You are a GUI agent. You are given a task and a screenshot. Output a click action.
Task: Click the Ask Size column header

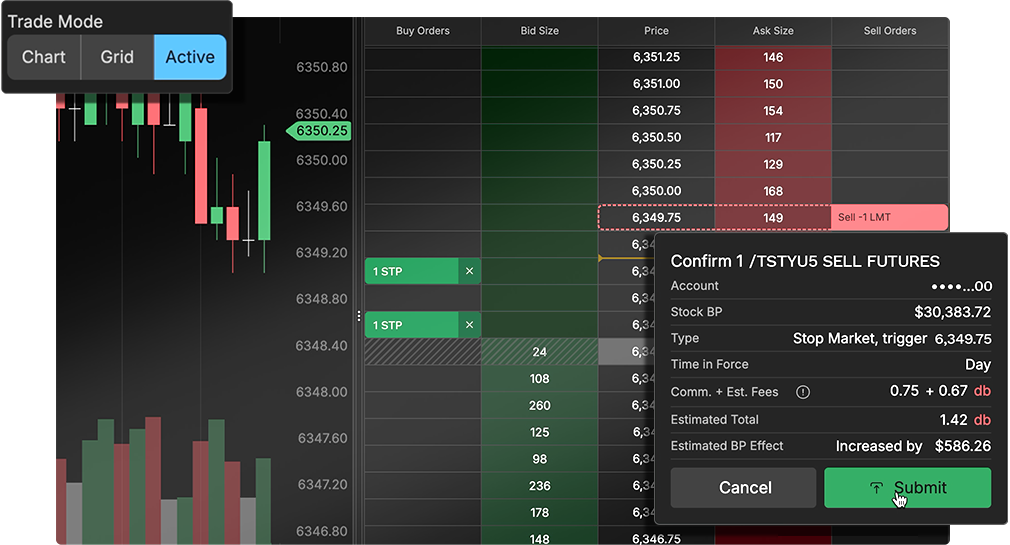773,31
